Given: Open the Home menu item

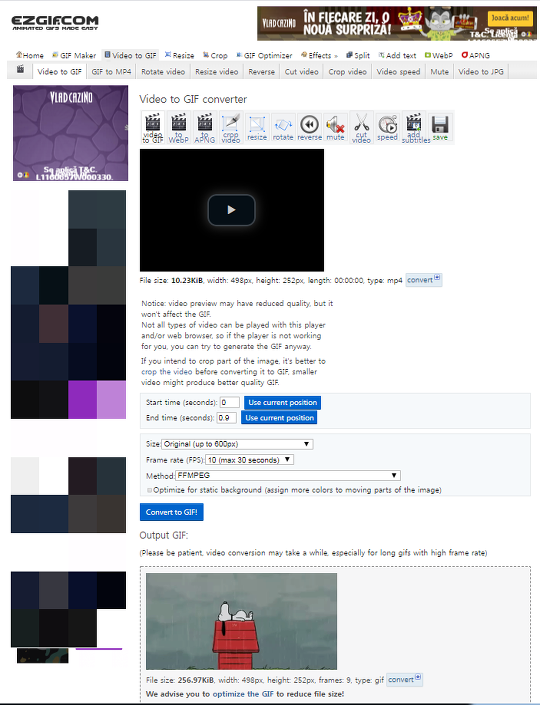Looking at the screenshot, I should (x=30, y=55).
